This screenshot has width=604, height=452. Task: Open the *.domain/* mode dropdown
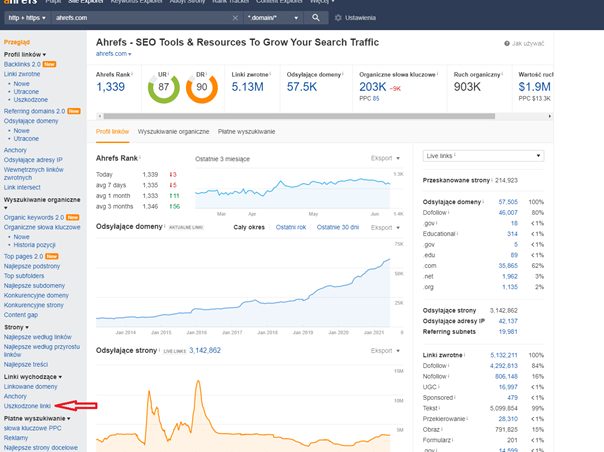pos(270,18)
